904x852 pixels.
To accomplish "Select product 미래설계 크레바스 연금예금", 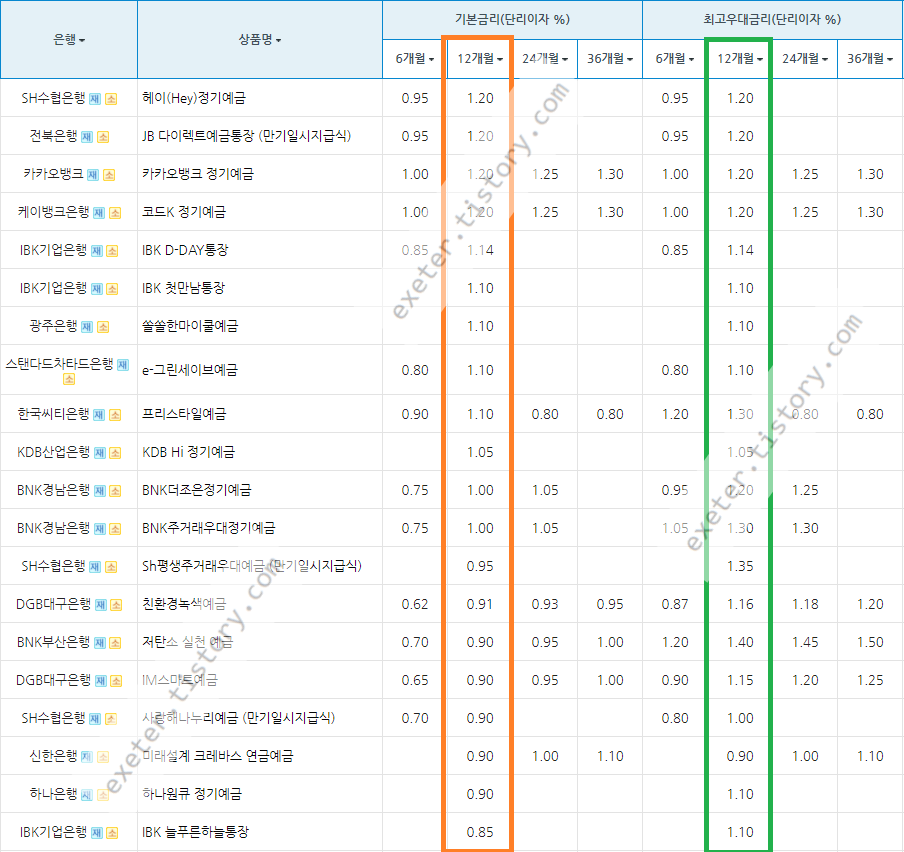I will [x=218, y=756].
